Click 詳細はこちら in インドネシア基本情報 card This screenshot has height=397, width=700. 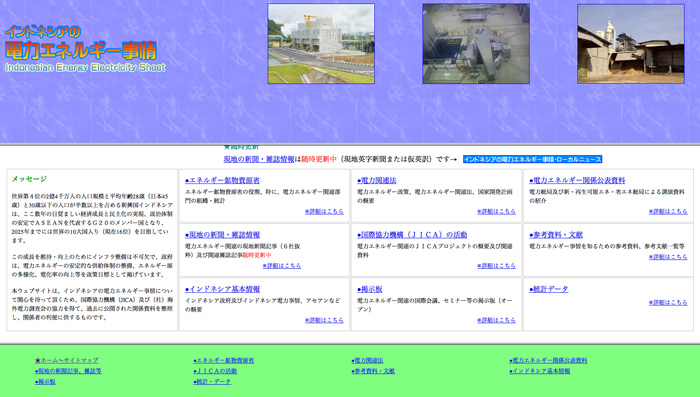[x=324, y=320]
